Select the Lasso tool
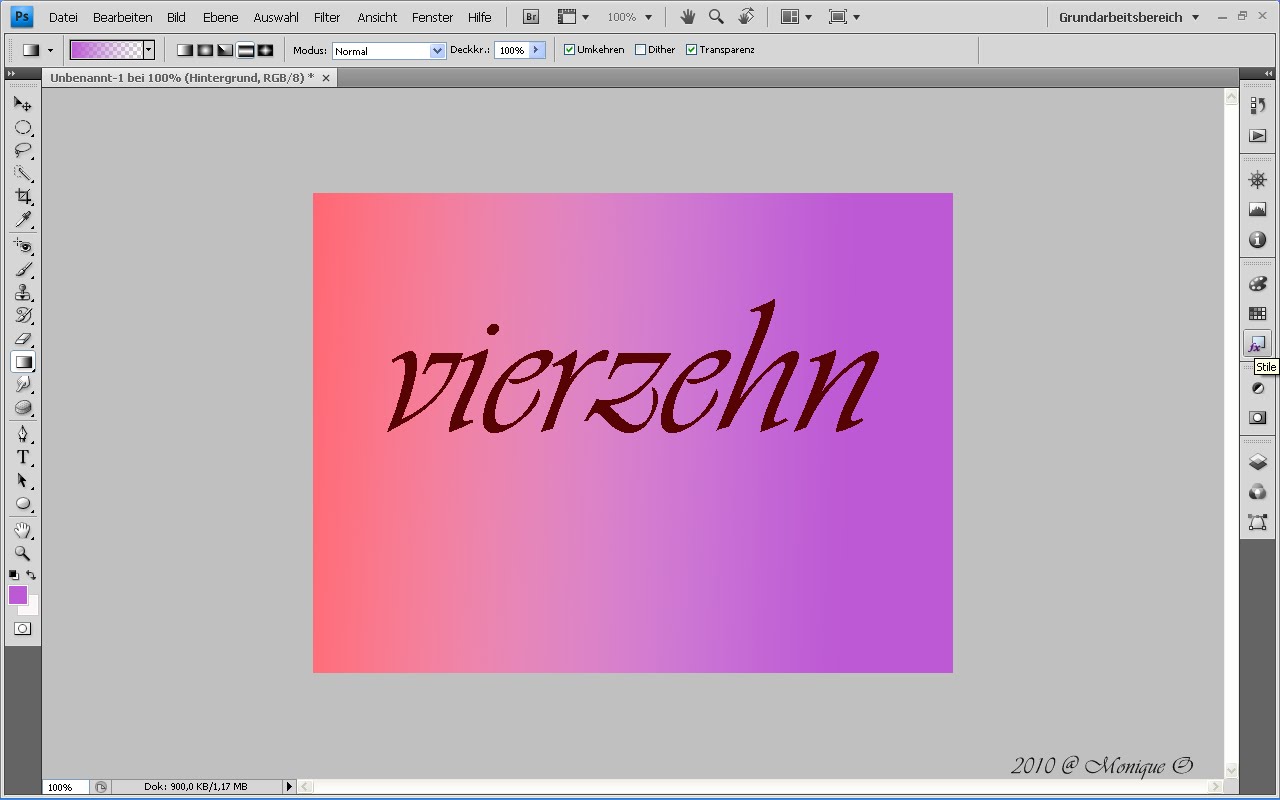This screenshot has height=800, width=1280. (22, 151)
